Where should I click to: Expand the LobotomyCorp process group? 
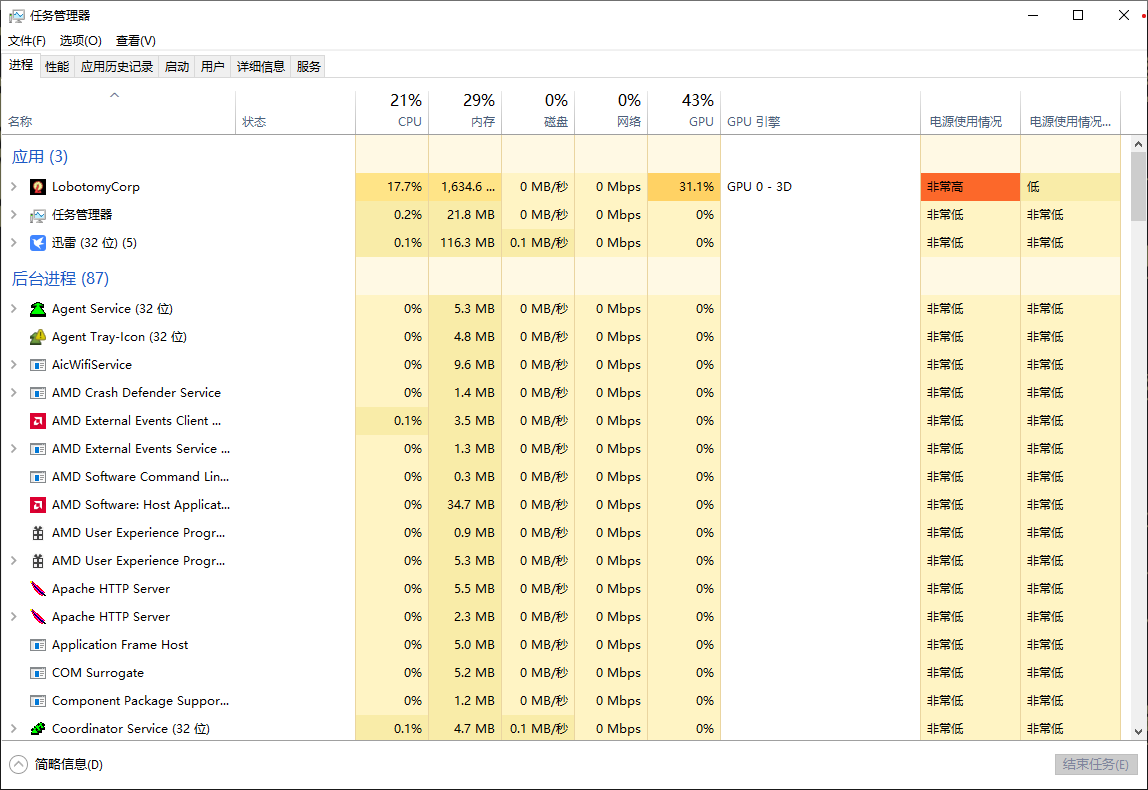pos(13,187)
